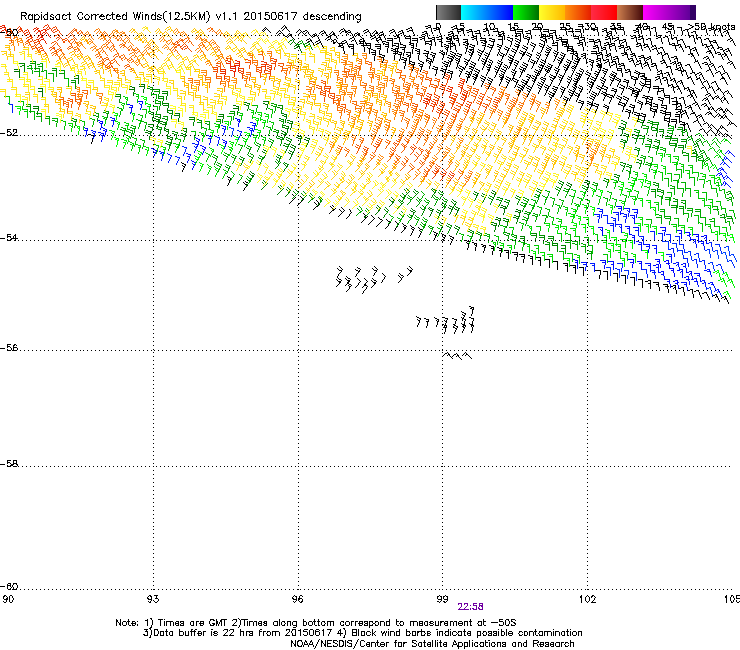This screenshot has height=650, width=740.
Task: Click latitude label -54 on the left axis
Action: [x=9, y=237]
